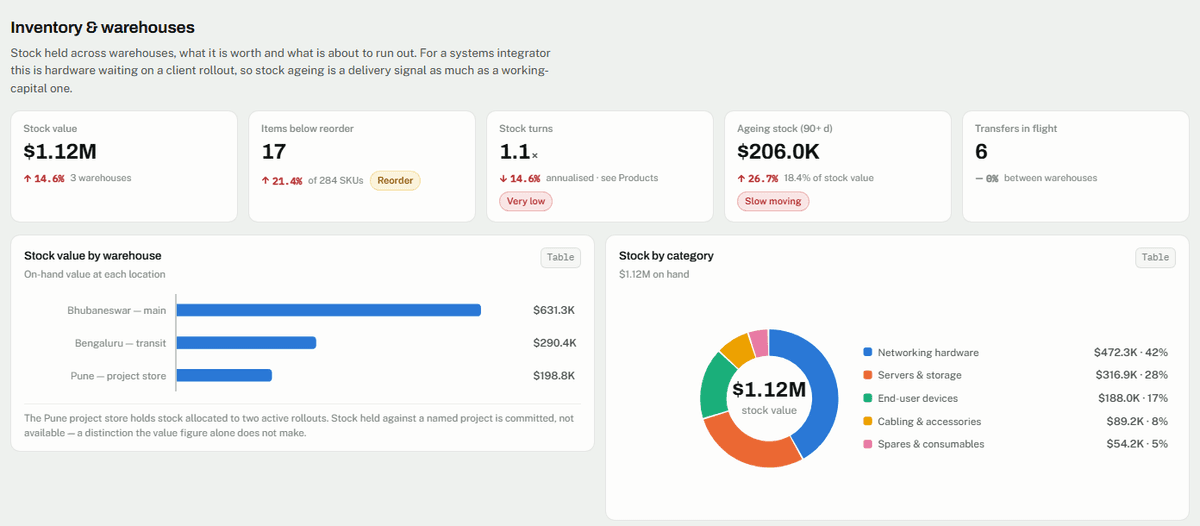Click the '$1.12M on hand' subtitle
The width and height of the screenshot is (1200, 526).
pyautogui.click(x=654, y=274)
